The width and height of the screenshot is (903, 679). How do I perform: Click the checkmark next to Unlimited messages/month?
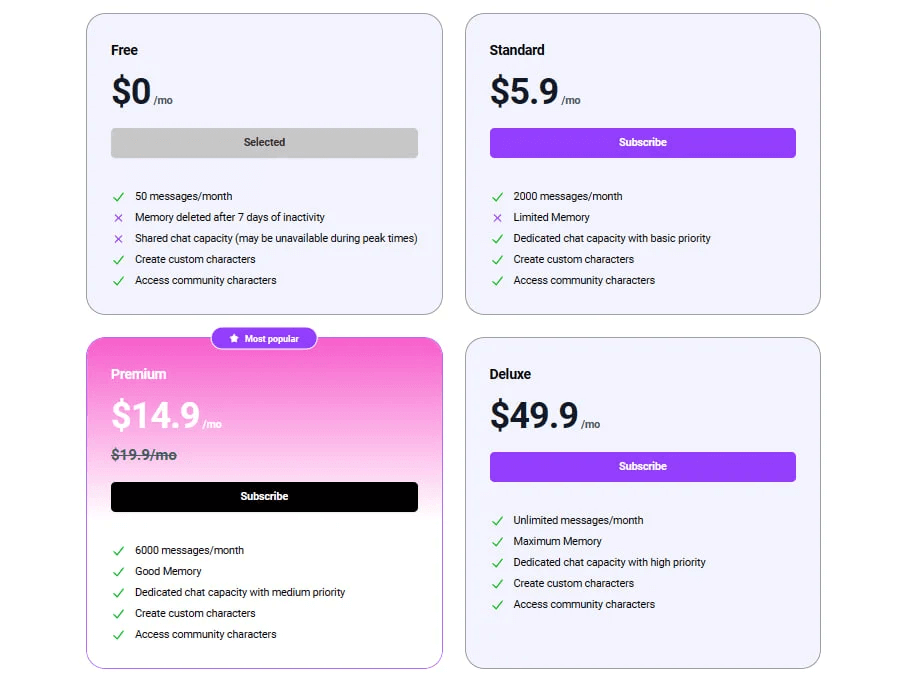click(498, 520)
